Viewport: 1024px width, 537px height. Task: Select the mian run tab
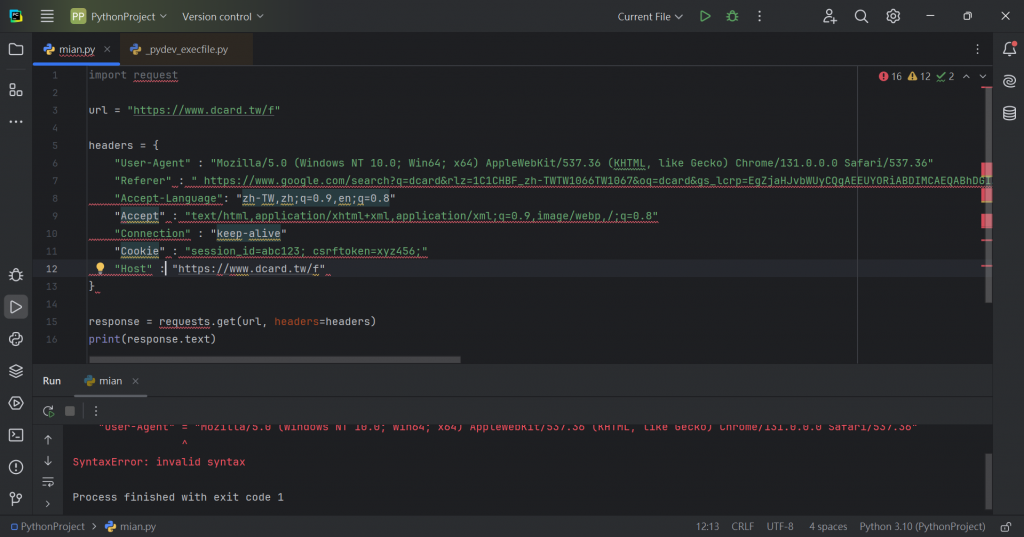[110, 381]
